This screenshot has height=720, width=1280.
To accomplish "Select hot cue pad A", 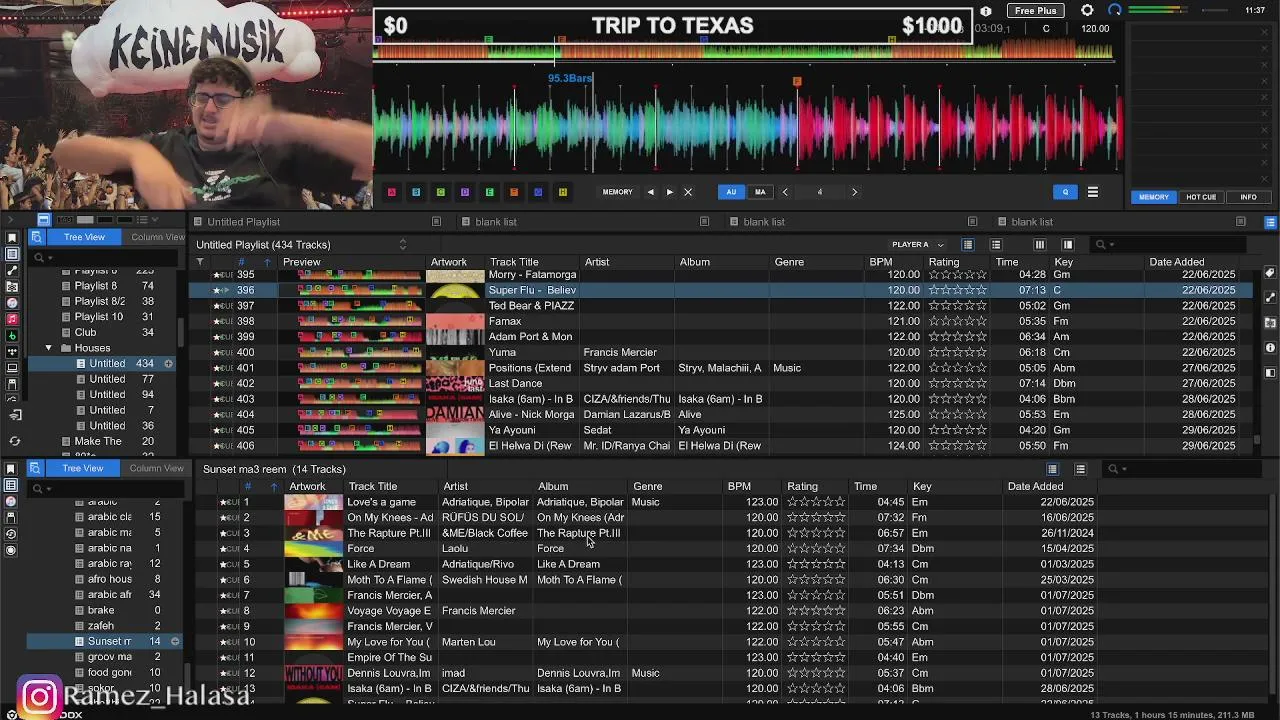I will pos(391,192).
